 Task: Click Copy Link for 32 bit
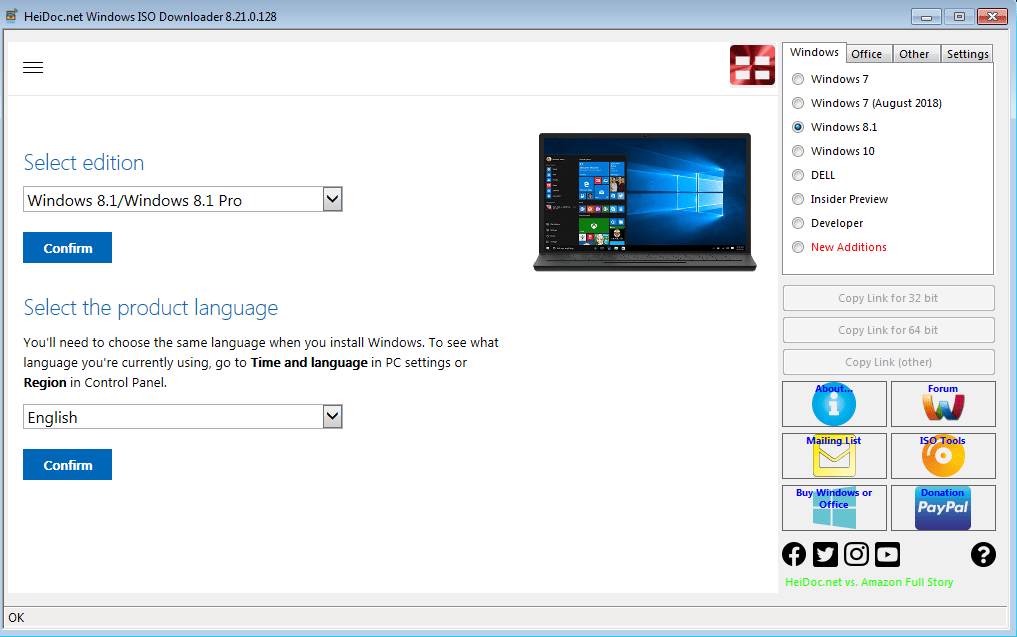[888, 298]
